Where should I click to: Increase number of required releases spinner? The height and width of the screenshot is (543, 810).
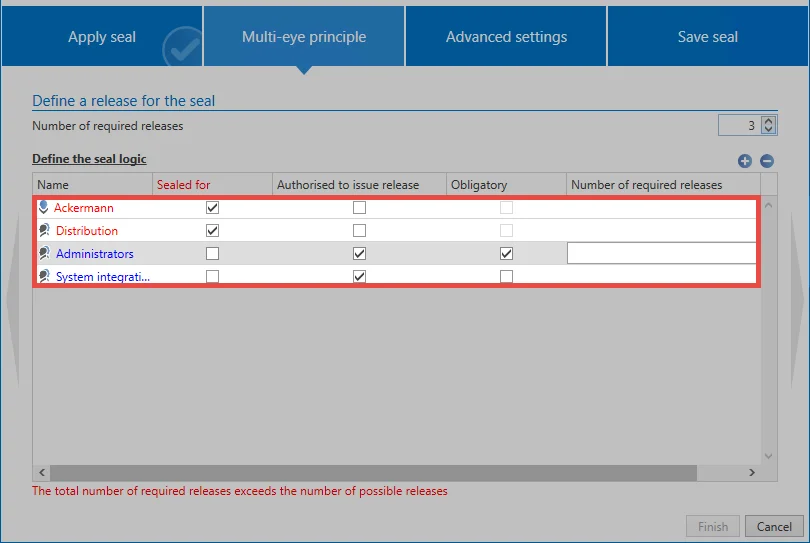click(x=769, y=121)
